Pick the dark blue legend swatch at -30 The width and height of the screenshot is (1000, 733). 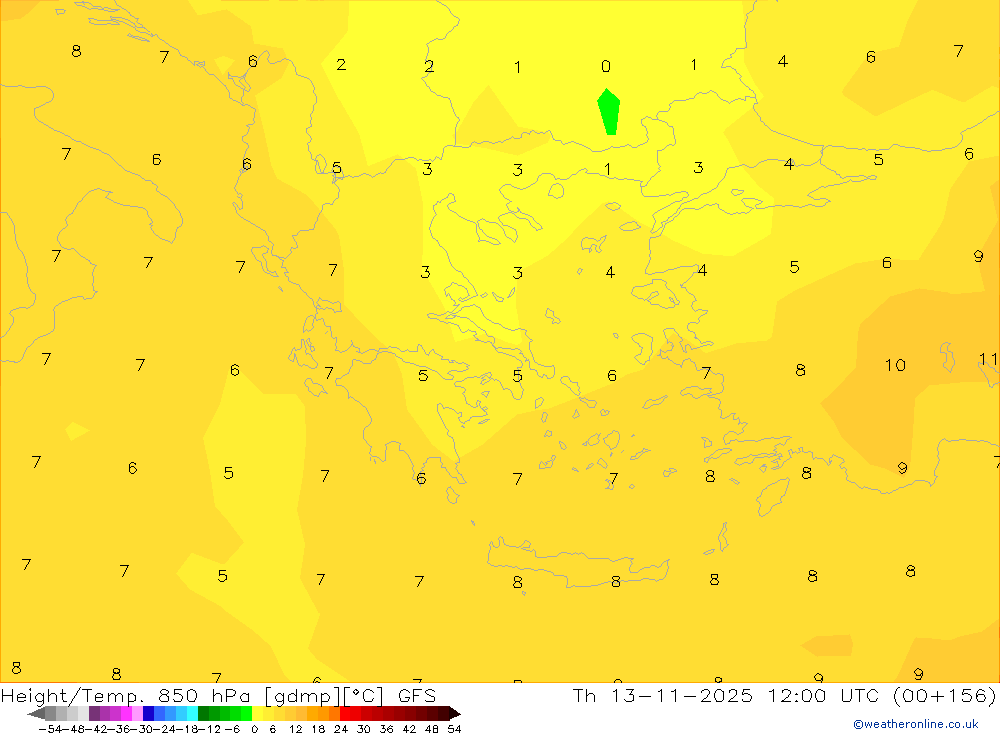(149, 714)
